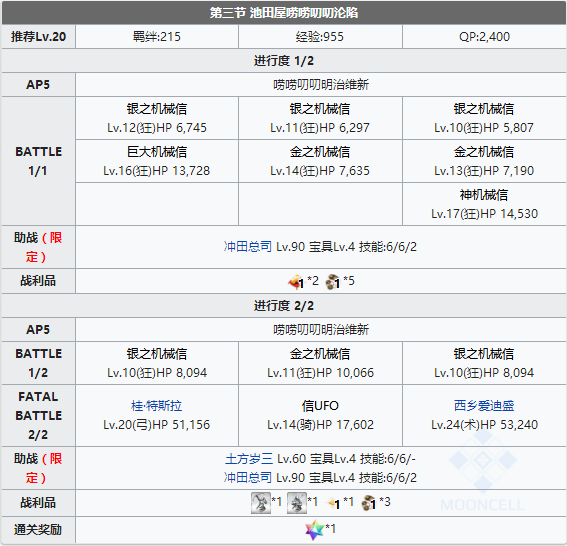Click the red event item icon in first 战利品 row
Image resolution: width=567 pixels, height=546 pixels.
[x=296, y=282]
